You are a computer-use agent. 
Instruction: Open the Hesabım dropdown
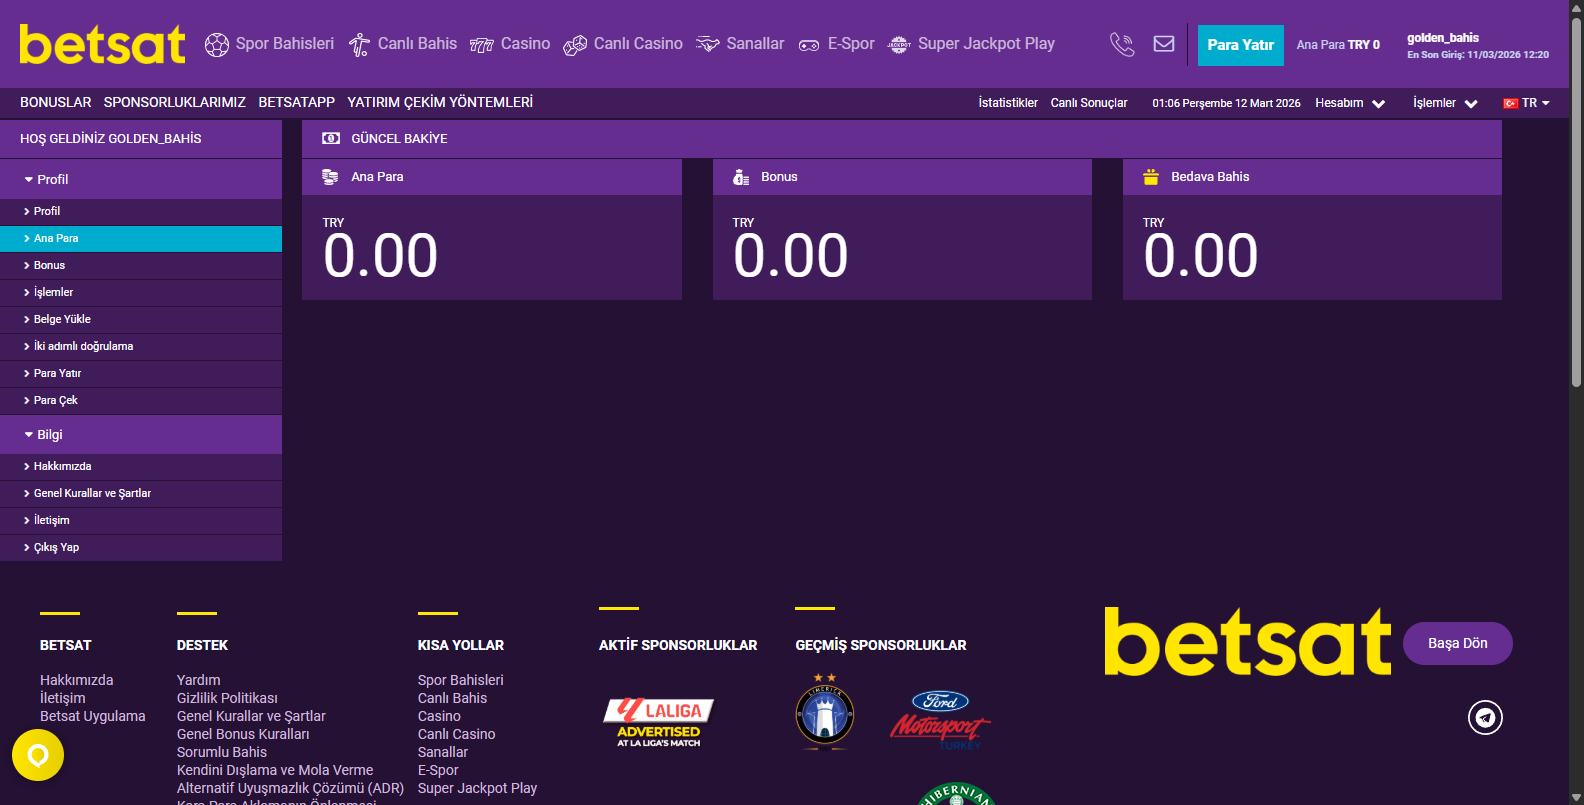click(1350, 103)
